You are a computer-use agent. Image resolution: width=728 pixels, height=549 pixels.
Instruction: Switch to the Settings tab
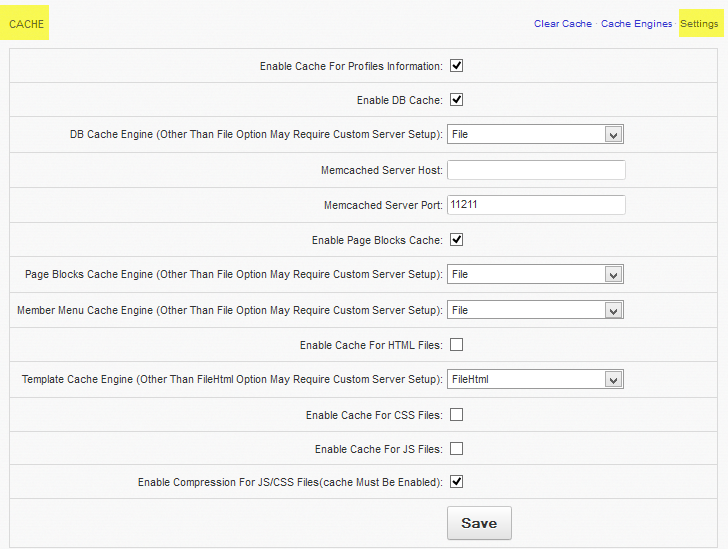click(699, 24)
